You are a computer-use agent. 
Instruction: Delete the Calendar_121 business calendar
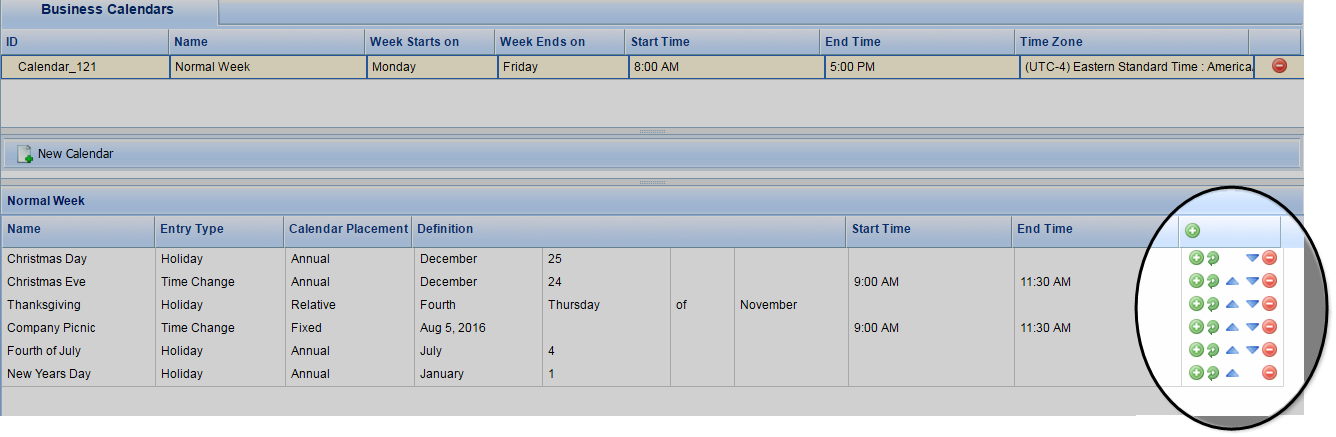click(x=1279, y=67)
